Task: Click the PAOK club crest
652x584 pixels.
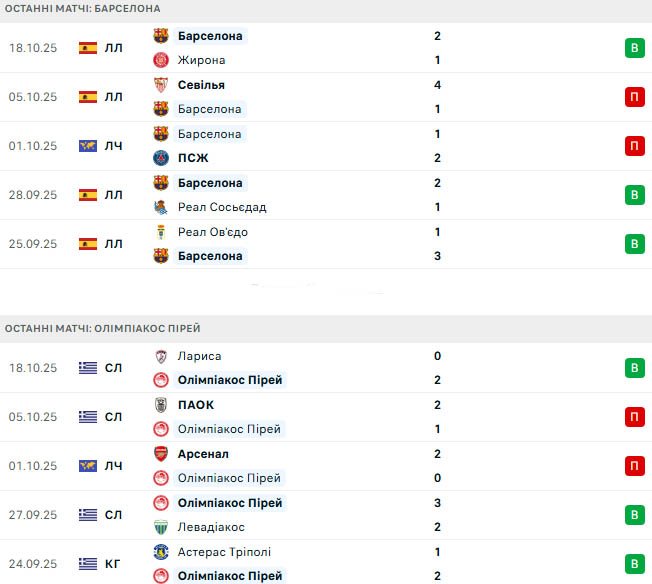Action: pos(161,405)
